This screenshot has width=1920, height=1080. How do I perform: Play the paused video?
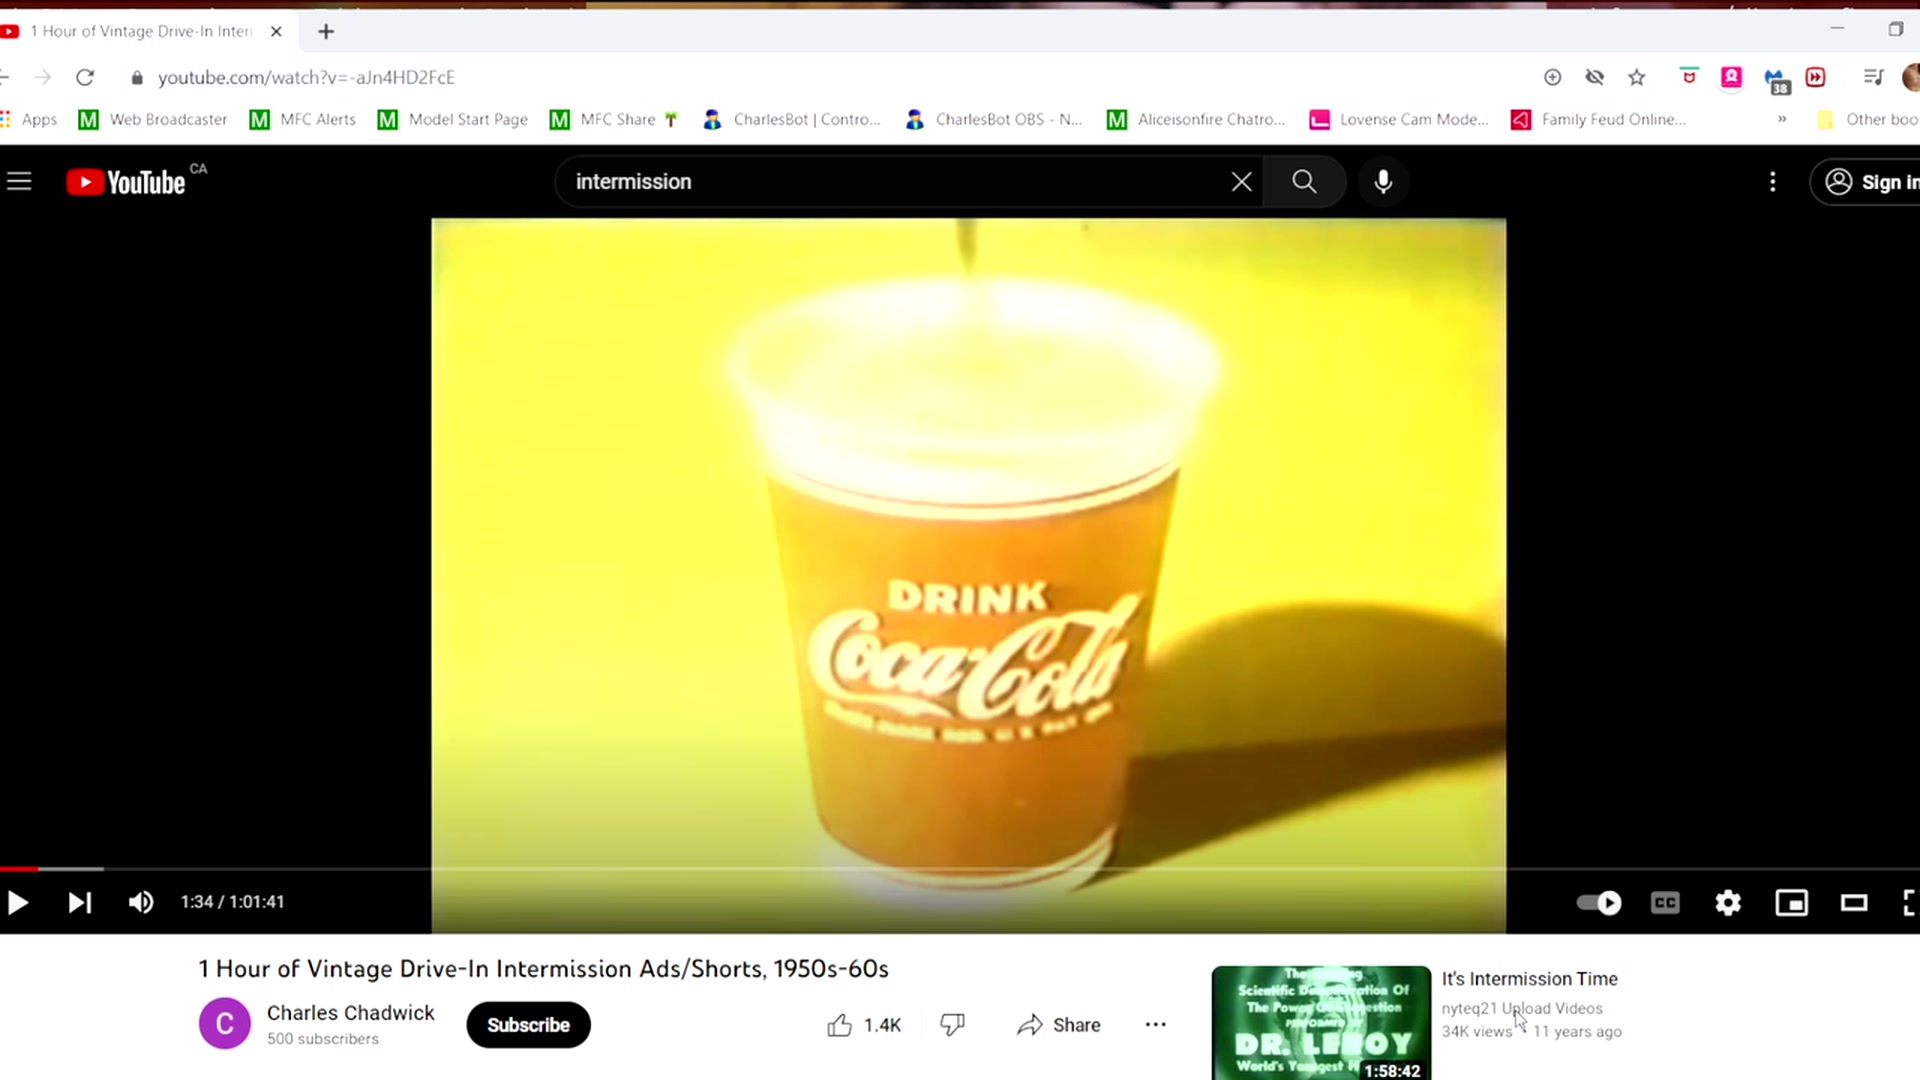[18, 903]
